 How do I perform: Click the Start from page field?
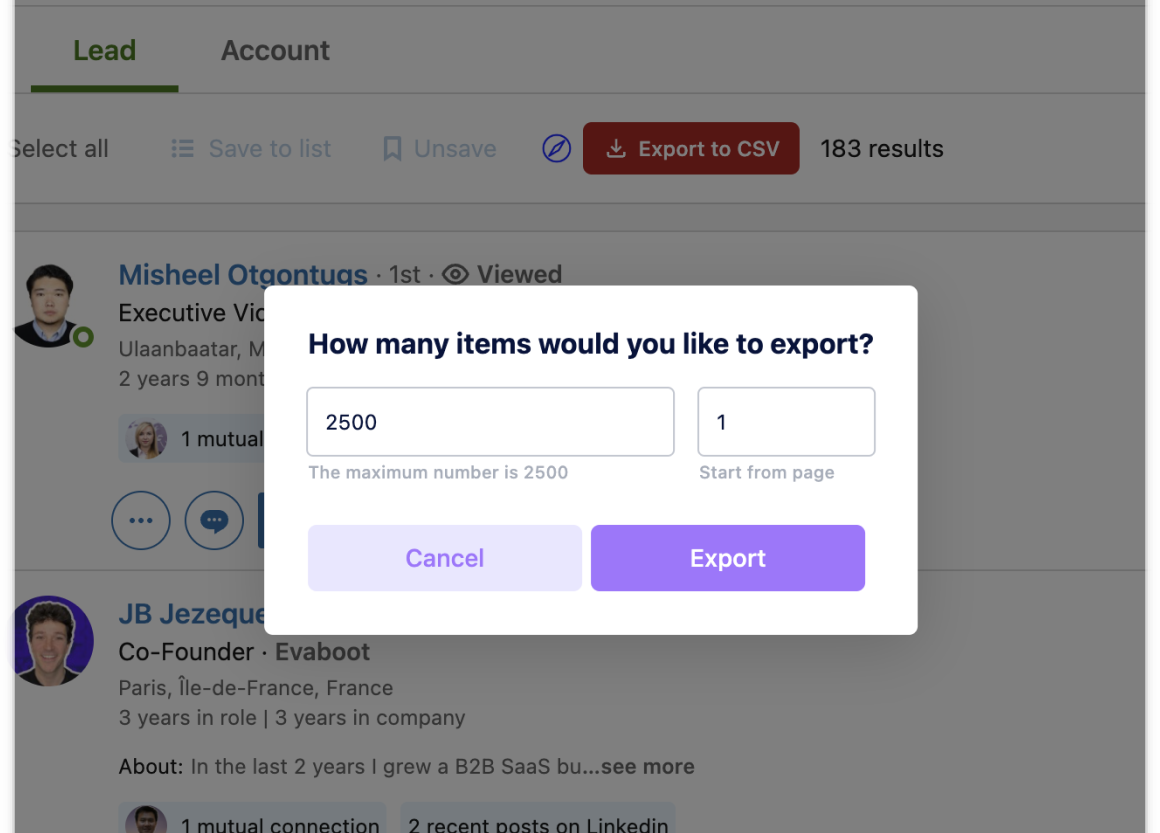(x=786, y=422)
